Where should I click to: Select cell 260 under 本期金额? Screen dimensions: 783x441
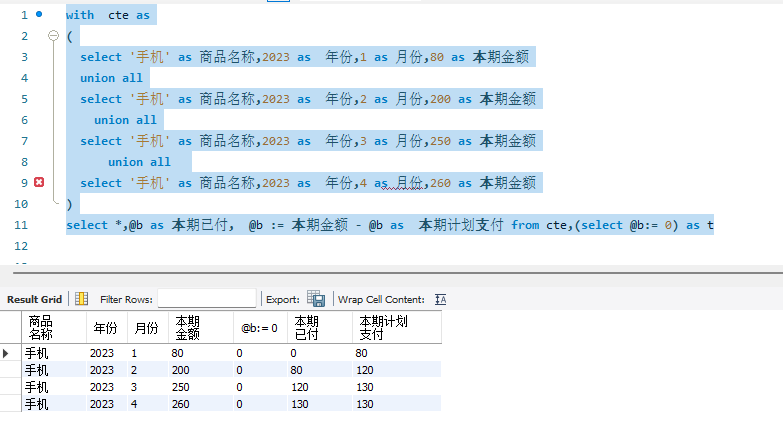coord(201,404)
